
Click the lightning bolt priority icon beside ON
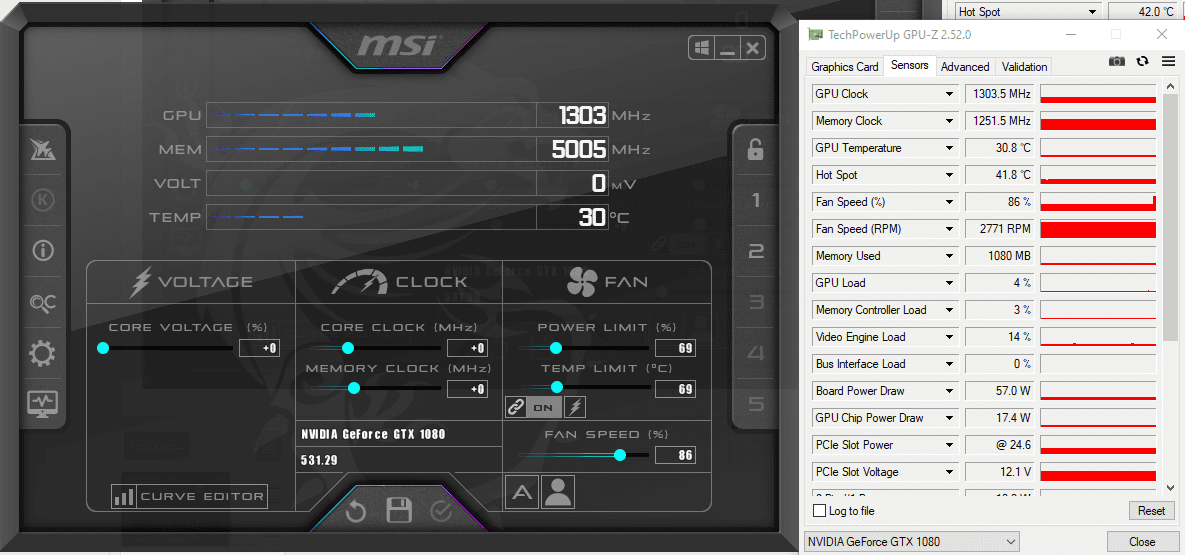coord(575,408)
